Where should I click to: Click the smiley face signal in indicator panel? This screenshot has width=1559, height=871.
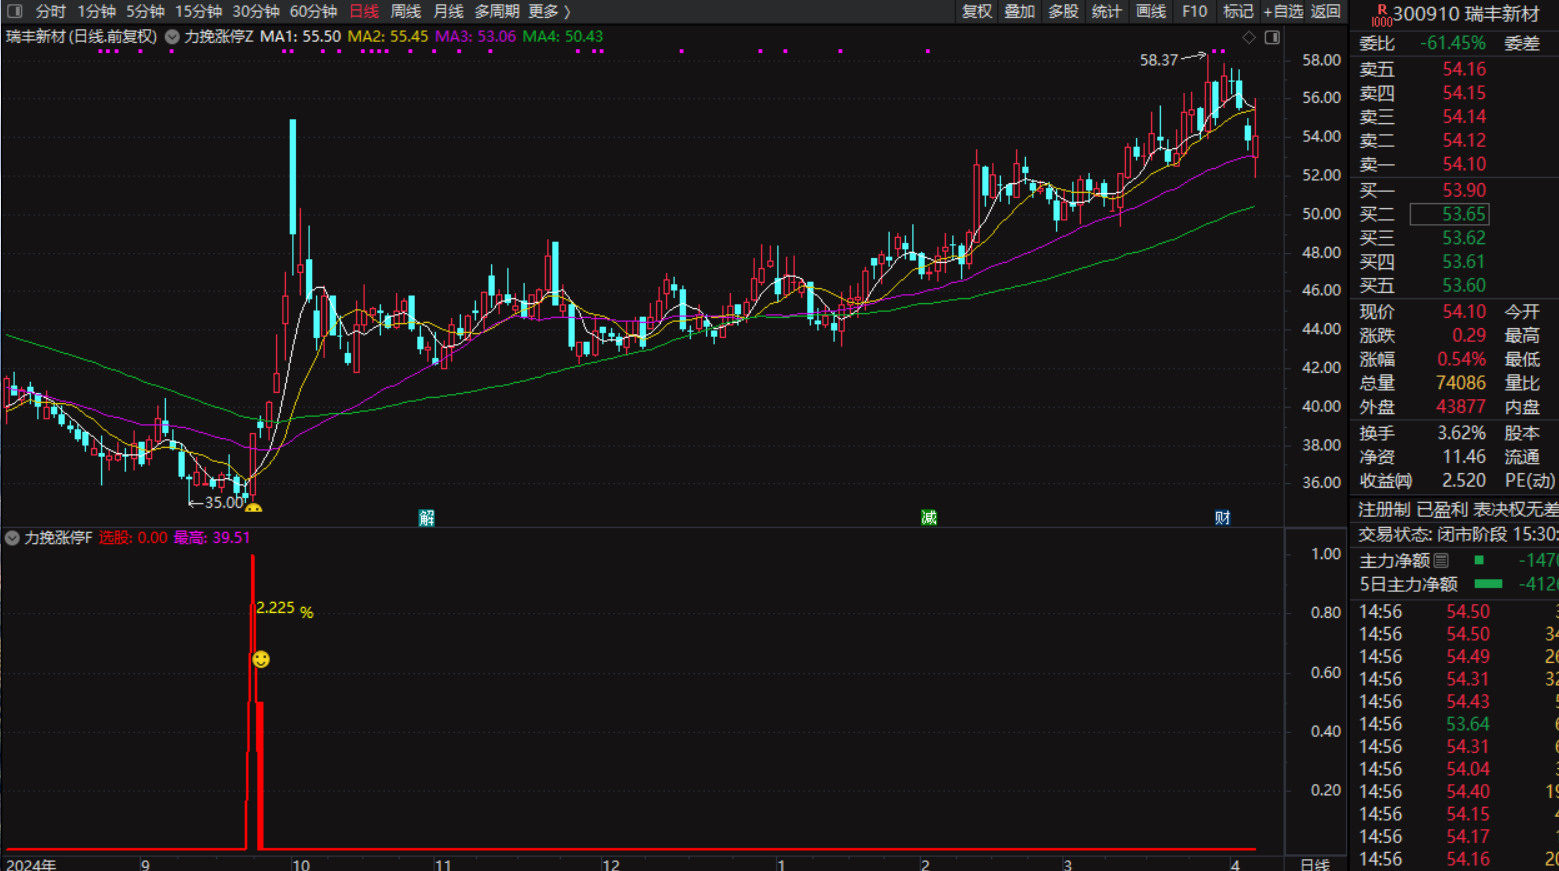(x=261, y=659)
